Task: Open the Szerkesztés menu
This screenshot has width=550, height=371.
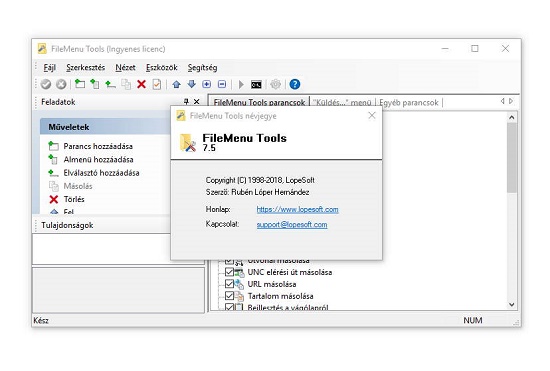Action: pos(86,67)
